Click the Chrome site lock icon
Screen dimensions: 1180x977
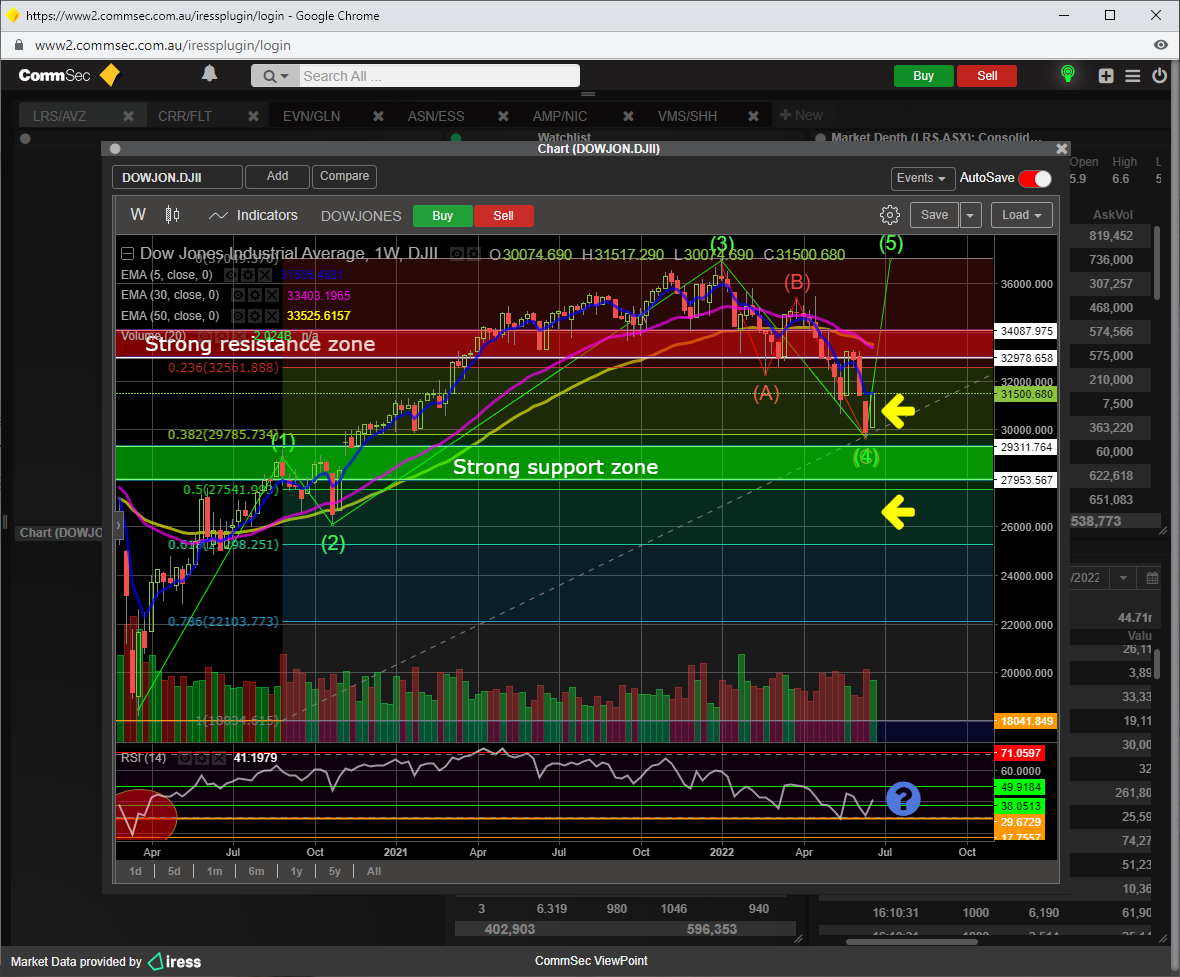pos(19,45)
